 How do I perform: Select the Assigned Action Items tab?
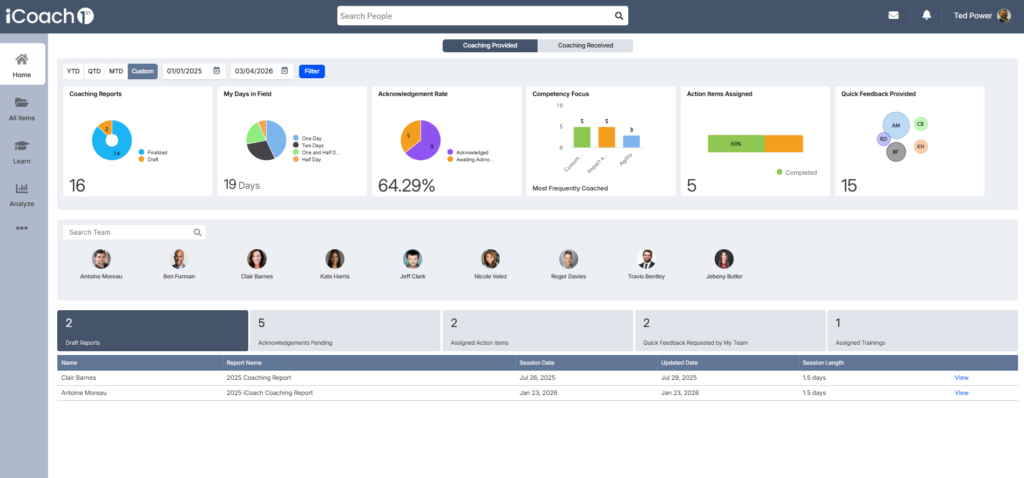[x=537, y=330]
